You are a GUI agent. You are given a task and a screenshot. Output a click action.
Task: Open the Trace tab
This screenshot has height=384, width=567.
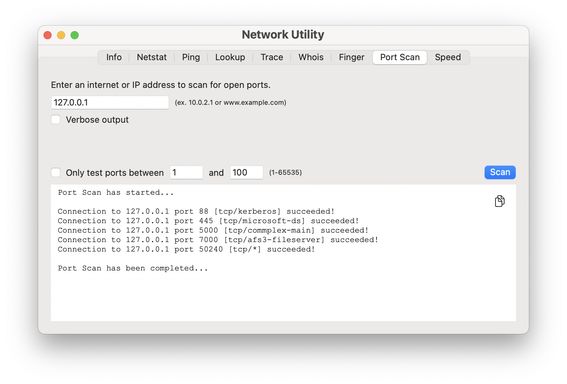click(272, 57)
